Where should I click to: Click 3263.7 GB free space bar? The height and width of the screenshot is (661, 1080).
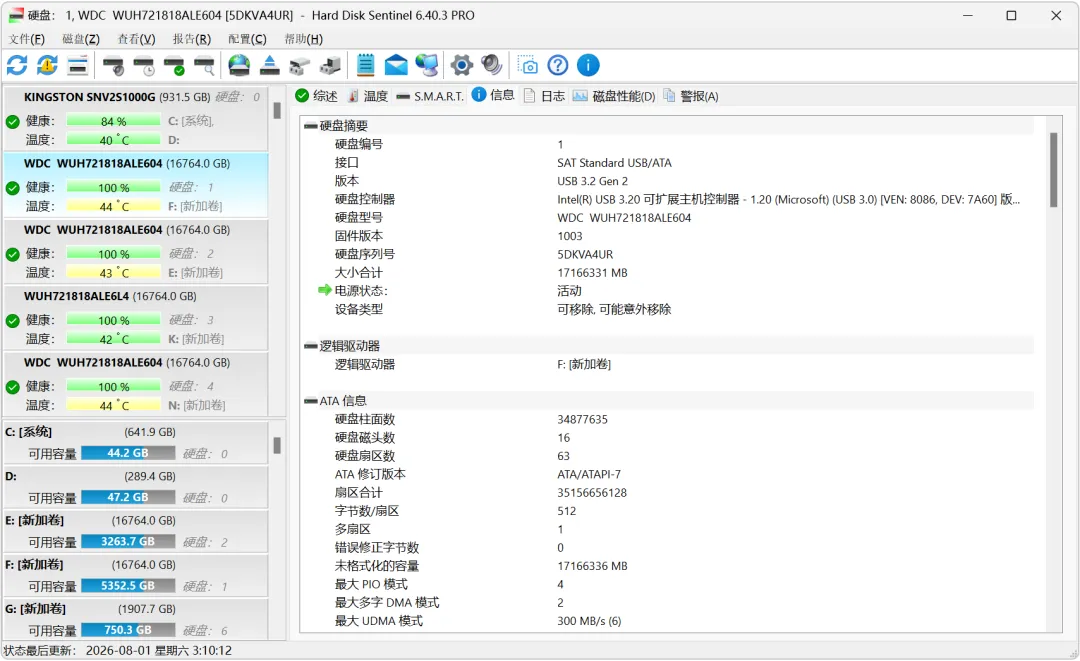pyautogui.click(x=128, y=541)
